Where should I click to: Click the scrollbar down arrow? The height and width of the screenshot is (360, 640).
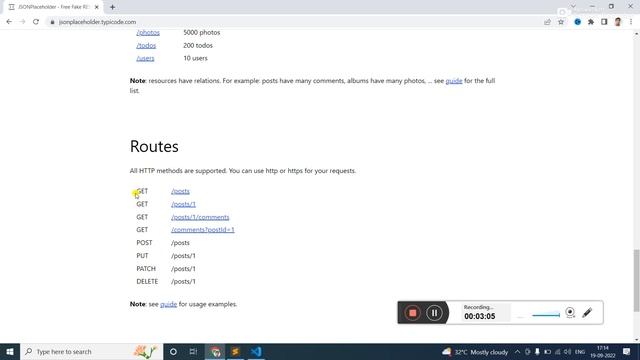pos(636,340)
